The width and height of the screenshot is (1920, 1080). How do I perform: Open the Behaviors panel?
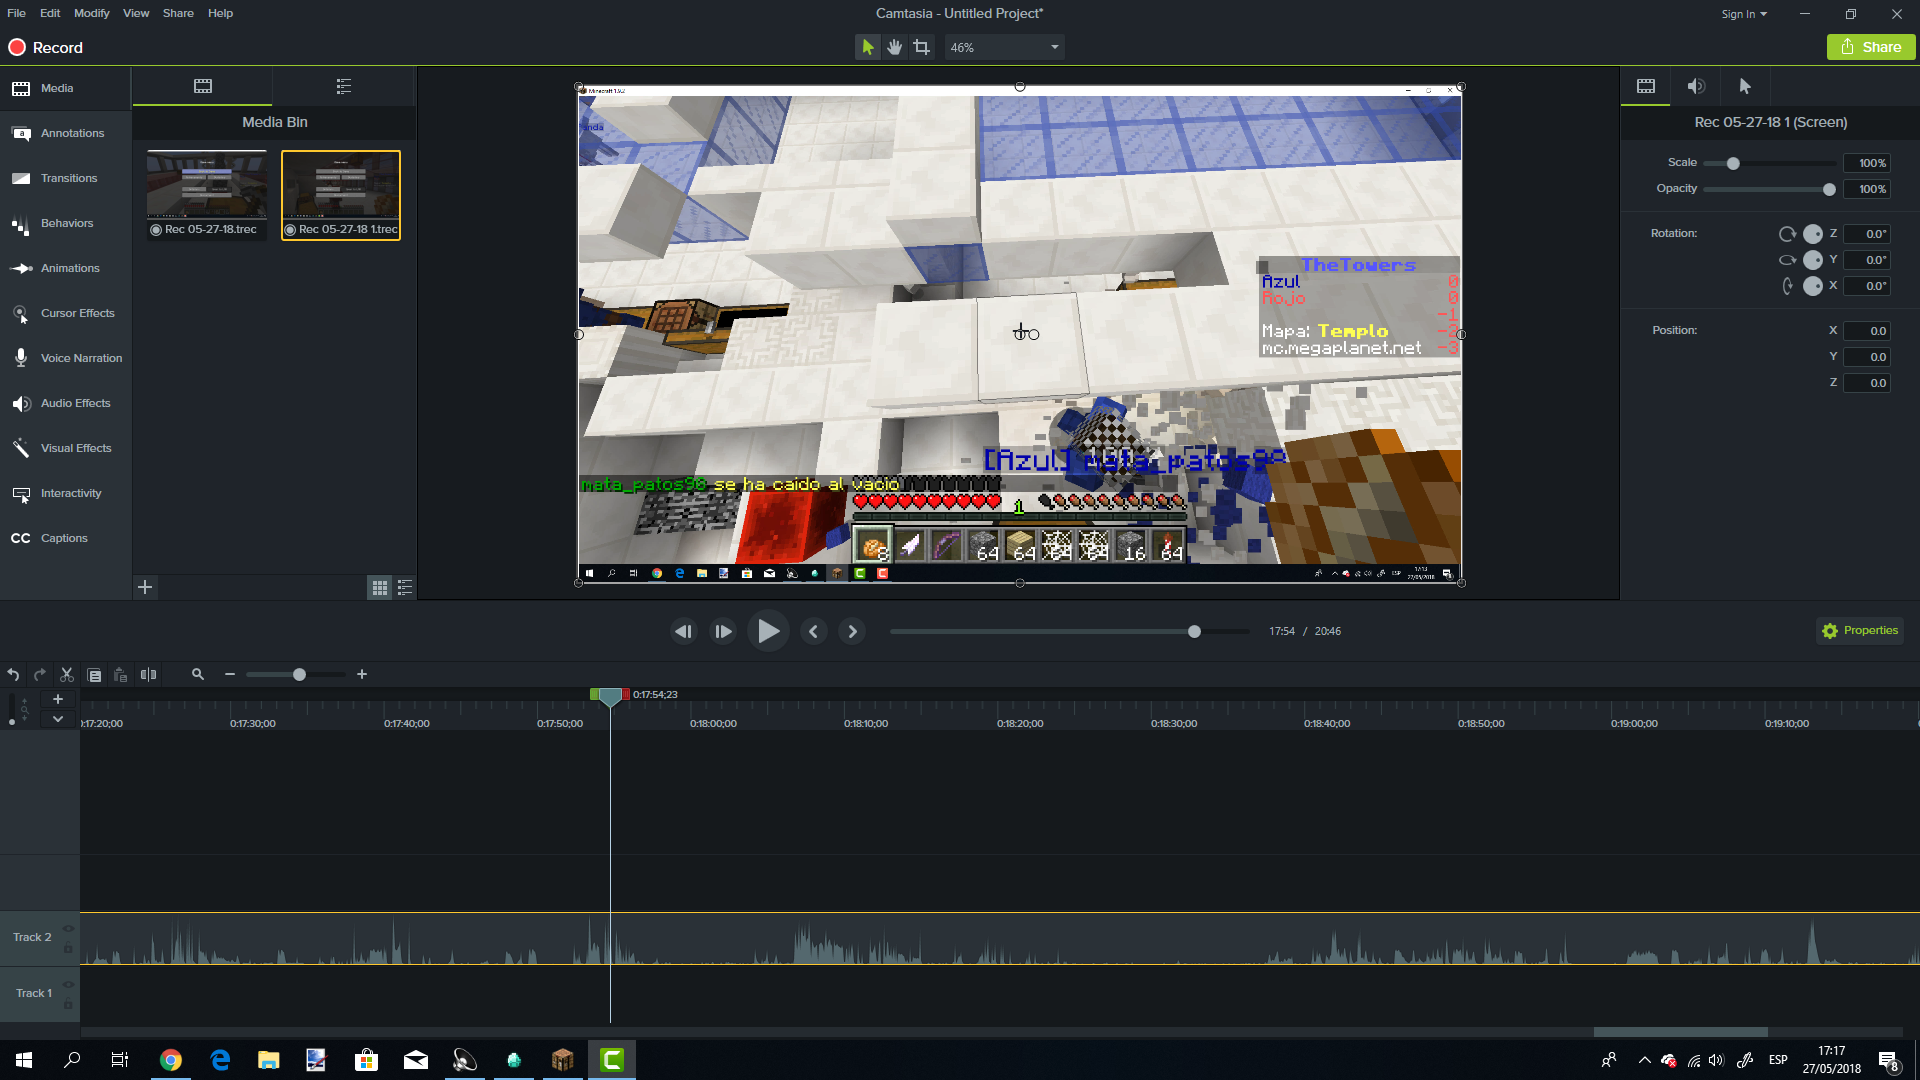coord(65,223)
